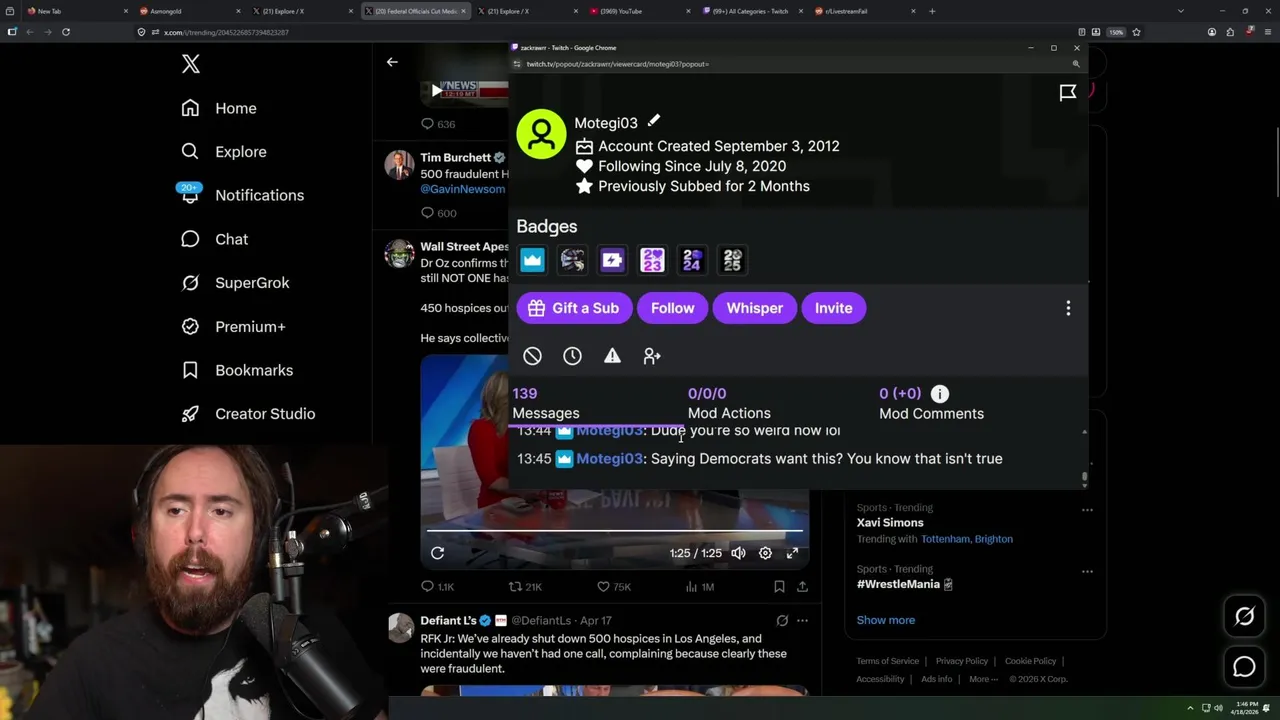Click the Tottenham link
The image size is (1280, 720).
945,539
